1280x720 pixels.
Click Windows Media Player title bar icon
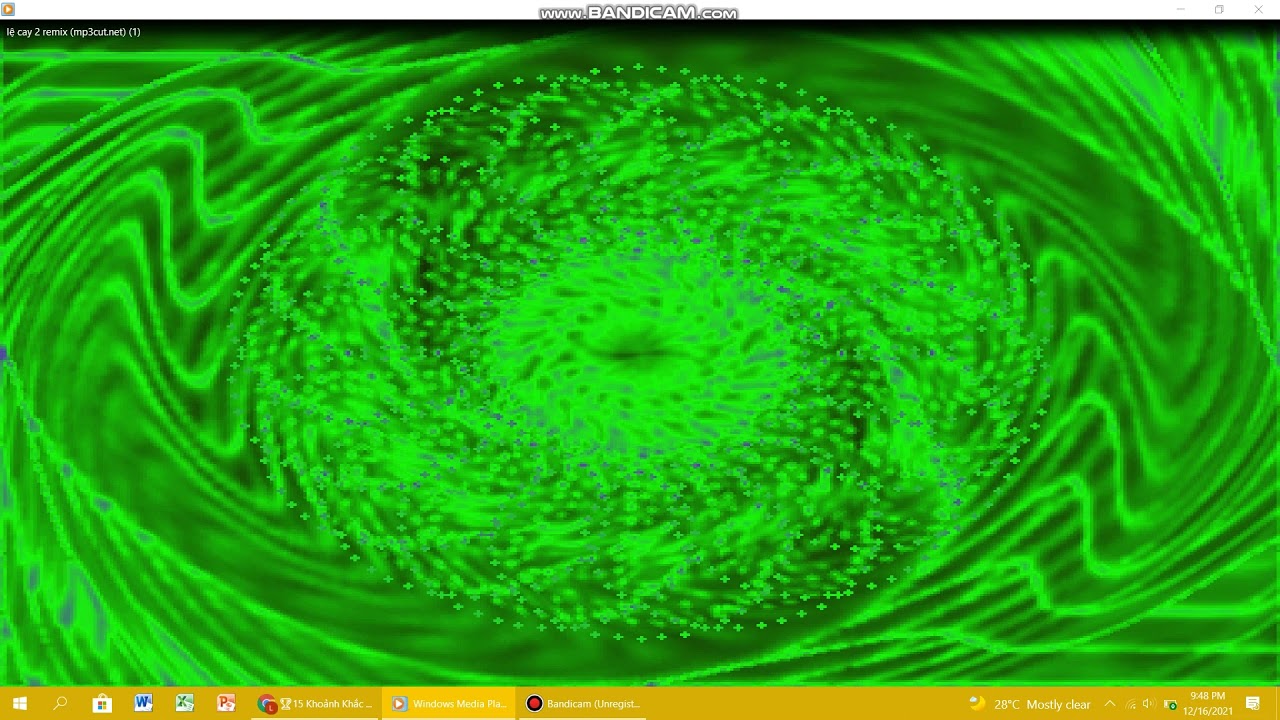[8, 10]
